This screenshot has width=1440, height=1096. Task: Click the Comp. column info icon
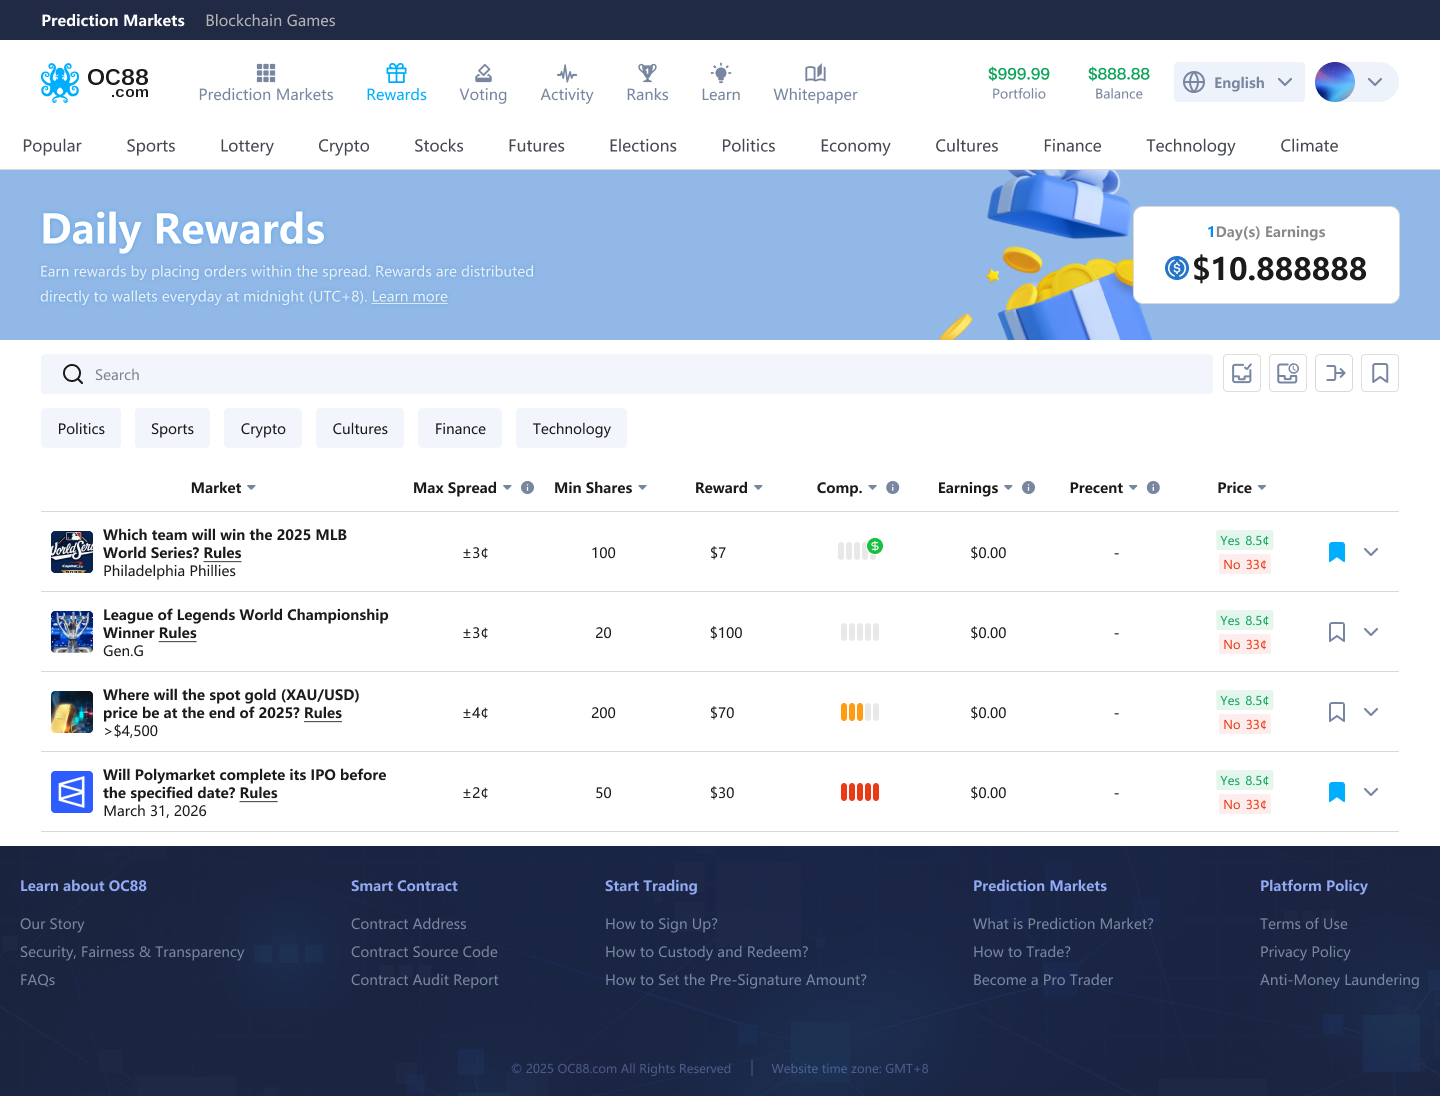pyautogui.click(x=893, y=488)
